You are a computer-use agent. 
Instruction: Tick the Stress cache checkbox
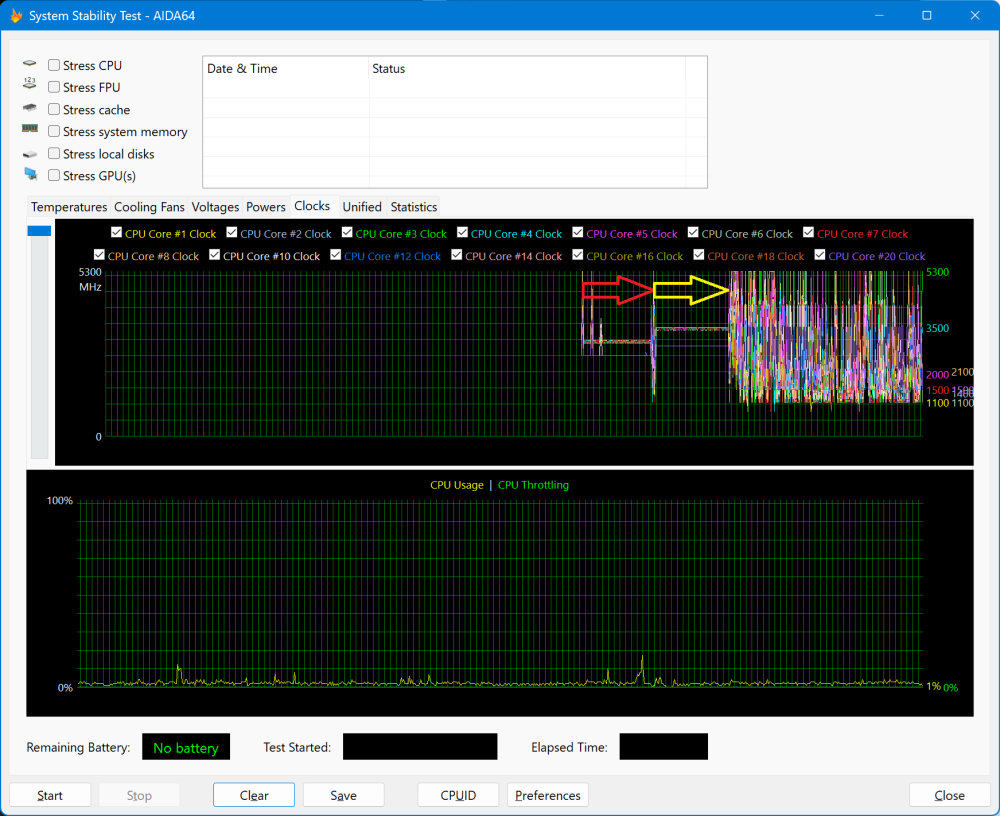point(54,109)
